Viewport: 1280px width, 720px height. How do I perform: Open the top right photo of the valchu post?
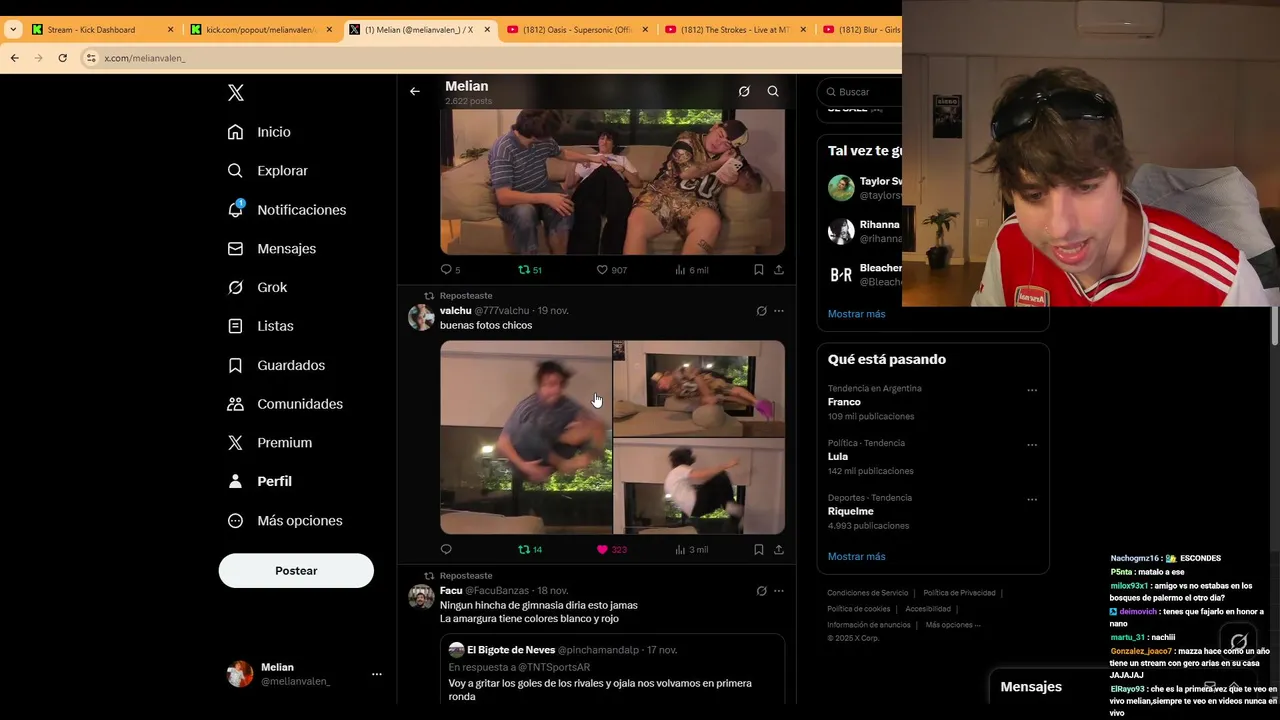[699, 389]
